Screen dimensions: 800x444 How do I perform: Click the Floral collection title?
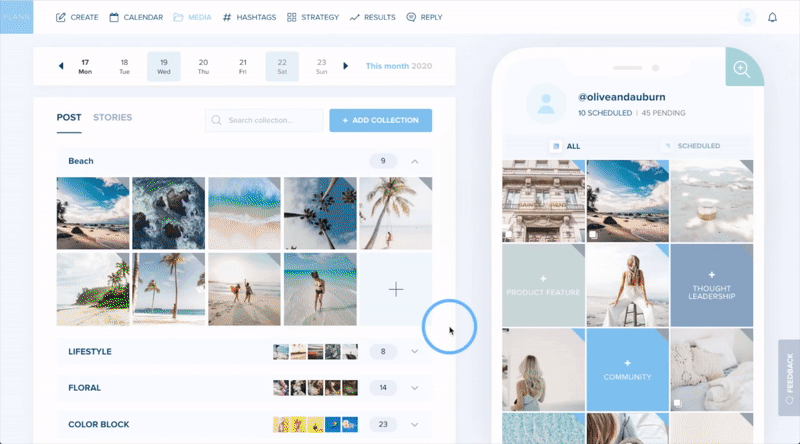click(85, 388)
